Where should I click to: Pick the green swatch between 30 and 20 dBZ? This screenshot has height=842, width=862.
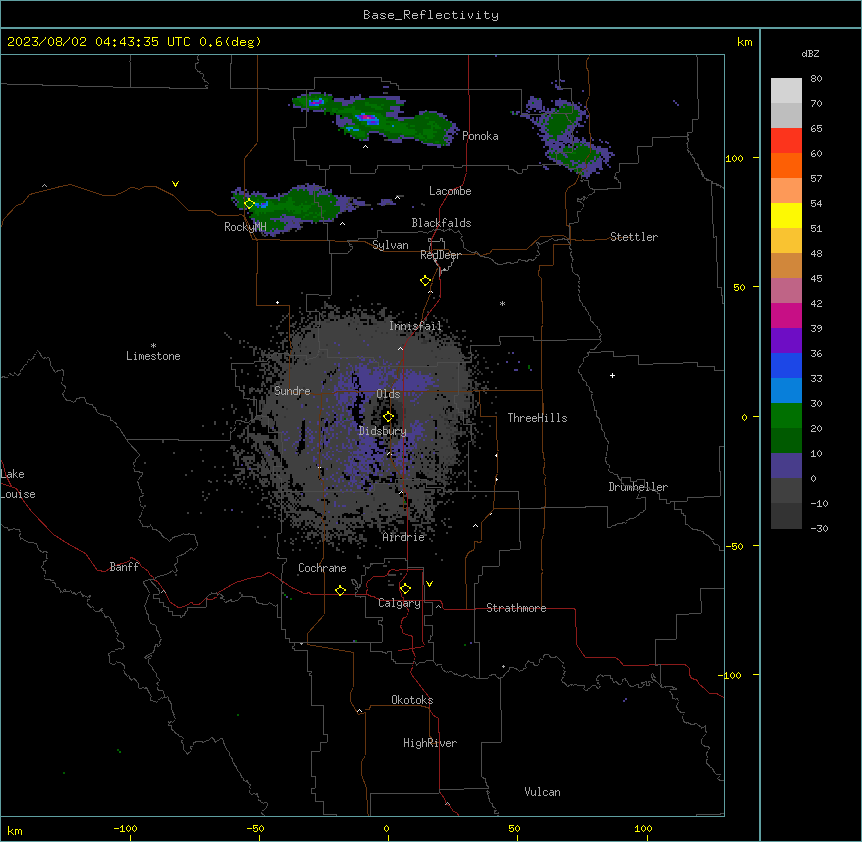click(786, 416)
